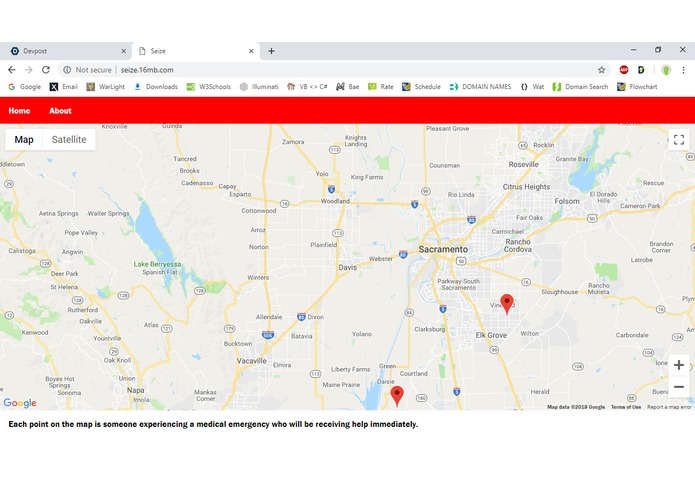Click the red marker near Courtland

point(397,396)
